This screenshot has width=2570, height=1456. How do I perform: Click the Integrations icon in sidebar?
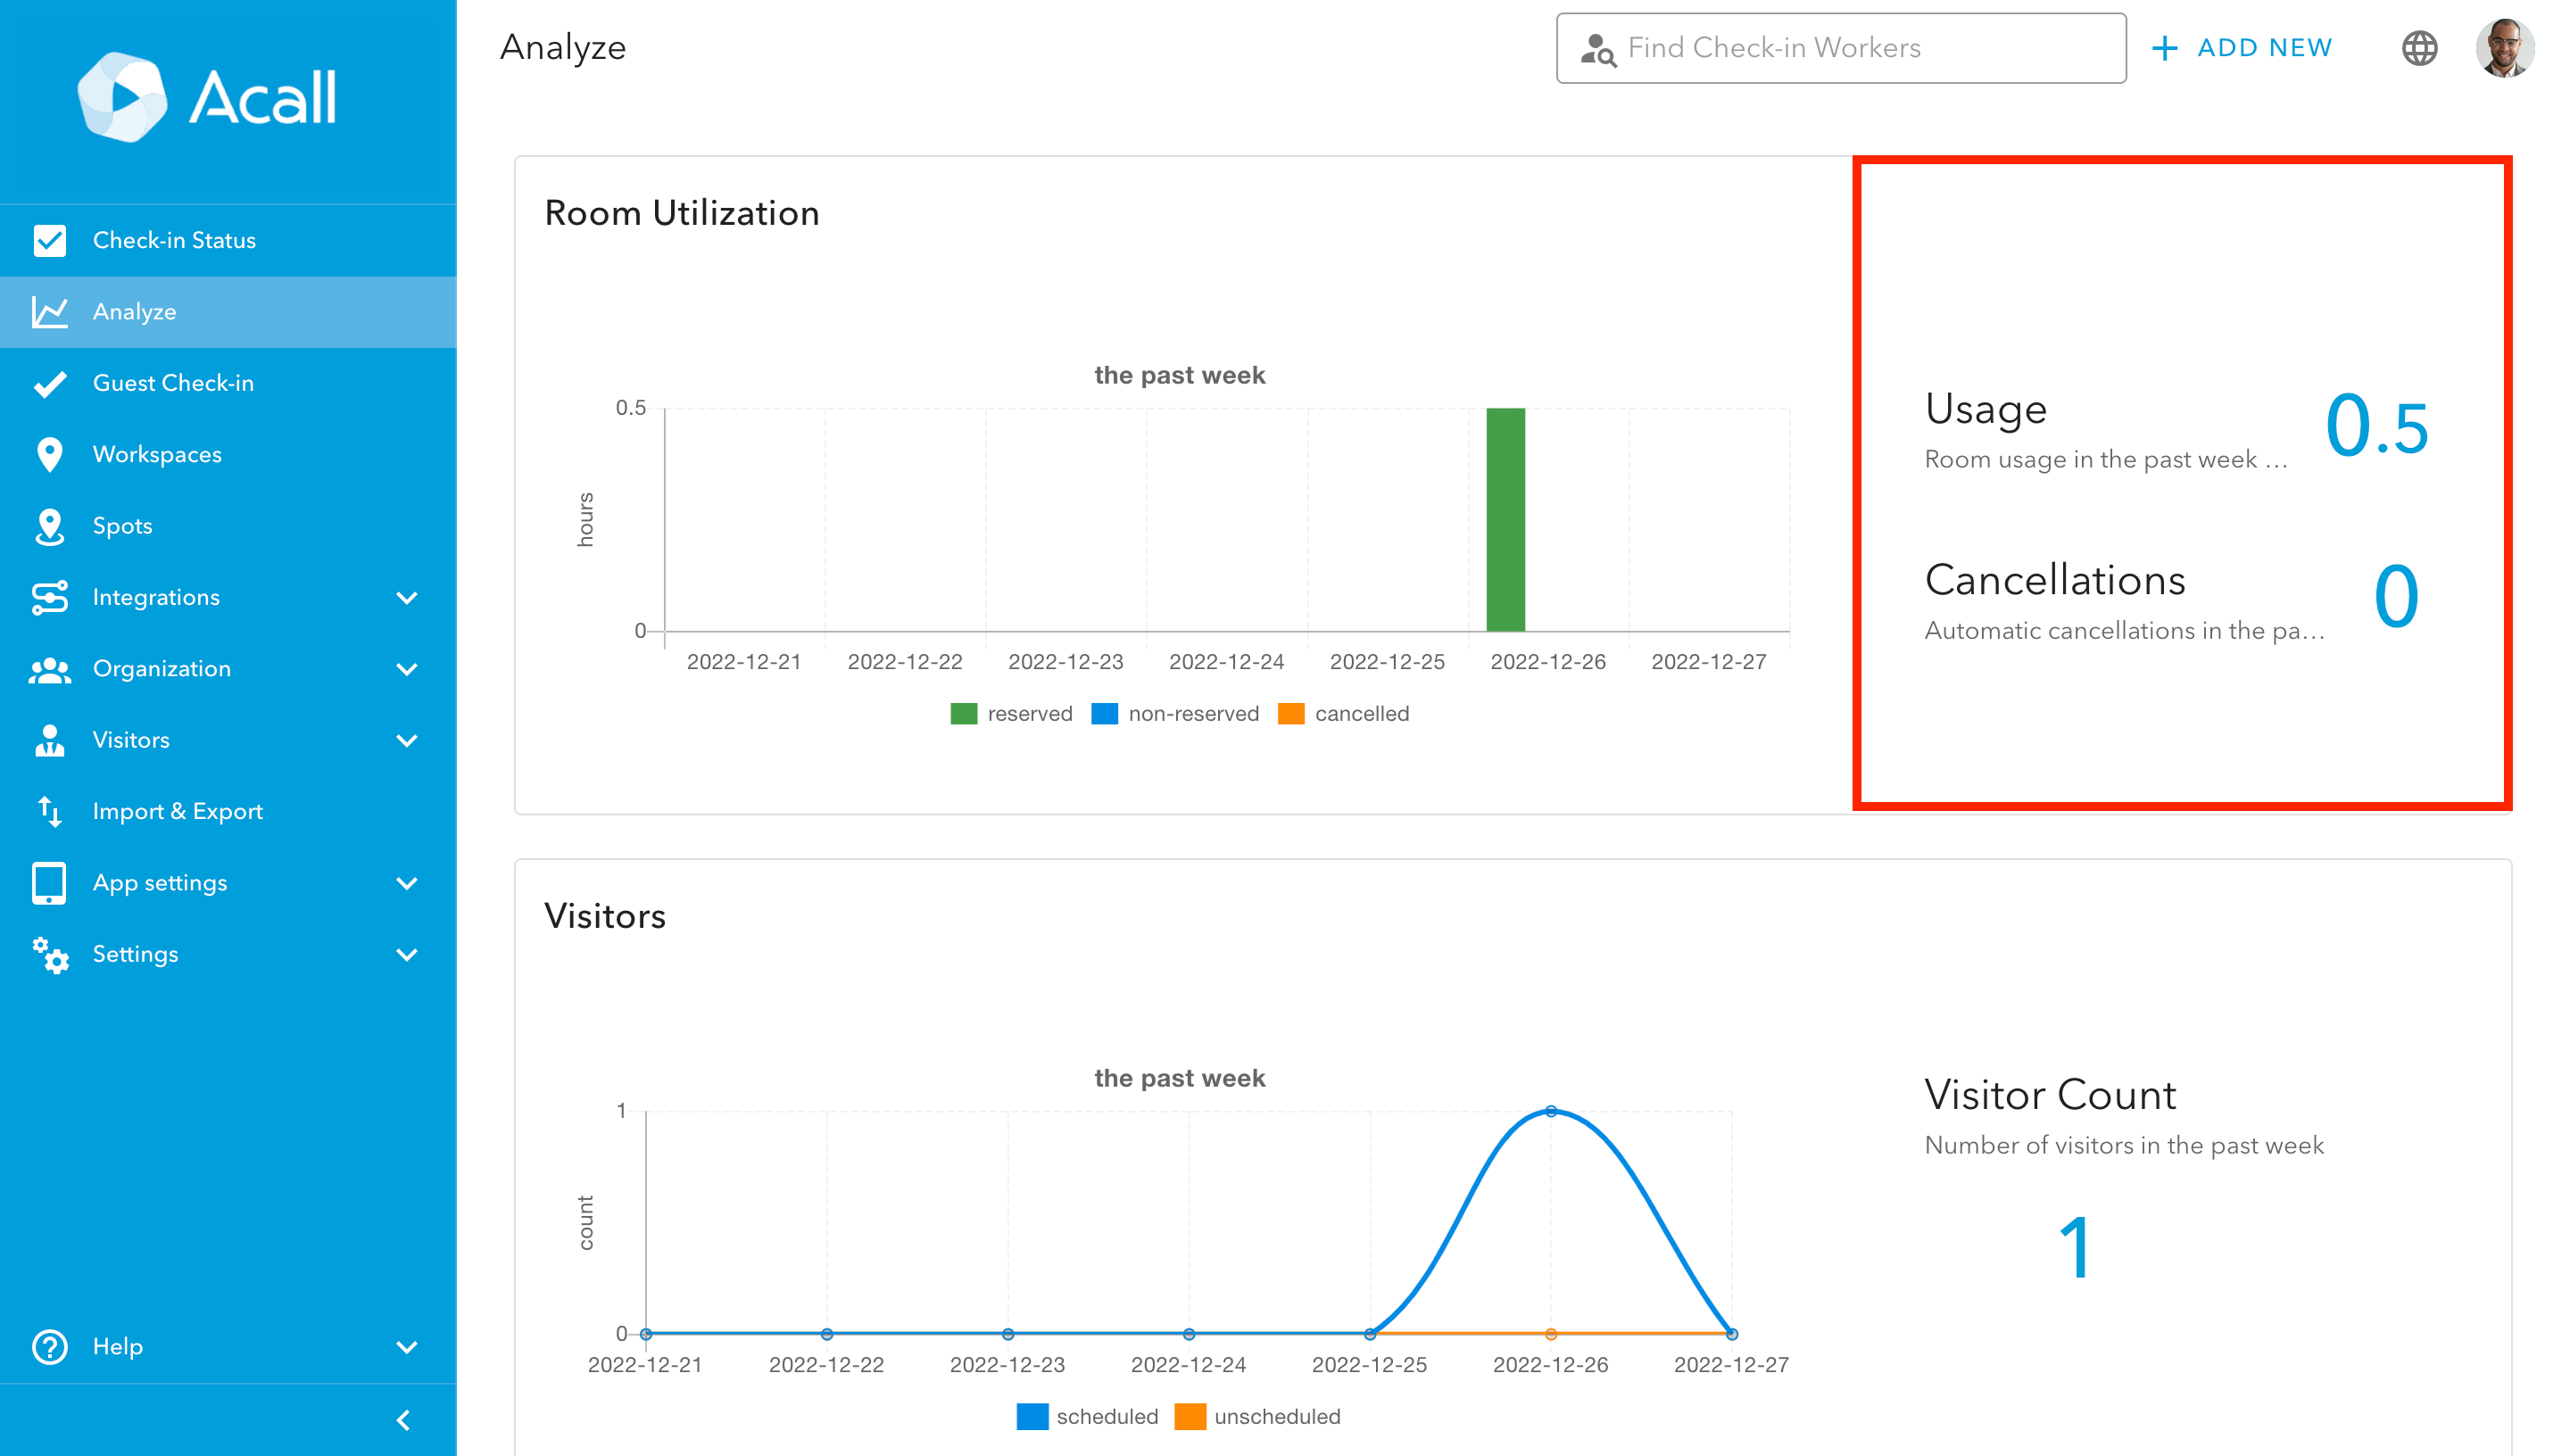(x=49, y=597)
